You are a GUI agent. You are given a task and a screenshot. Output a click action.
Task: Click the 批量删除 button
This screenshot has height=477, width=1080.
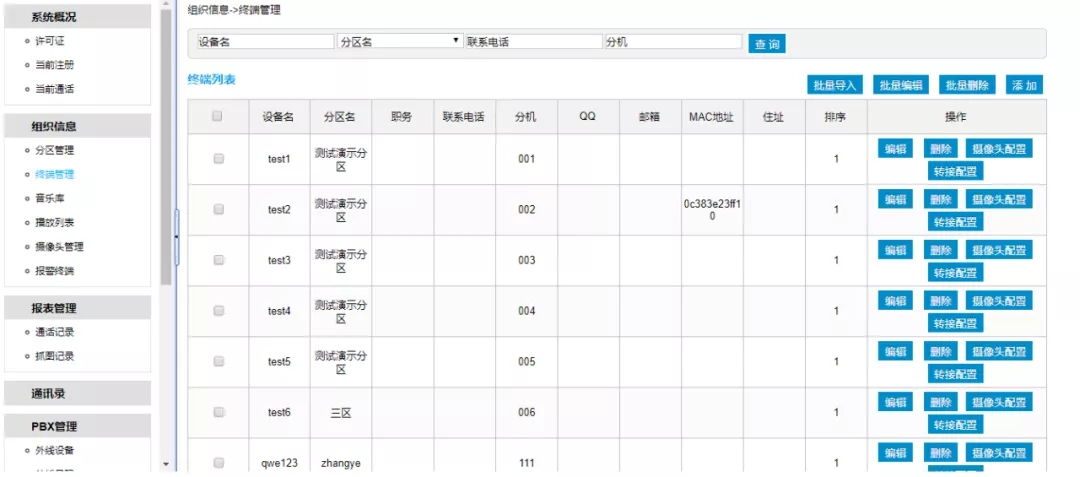[966, 85]
